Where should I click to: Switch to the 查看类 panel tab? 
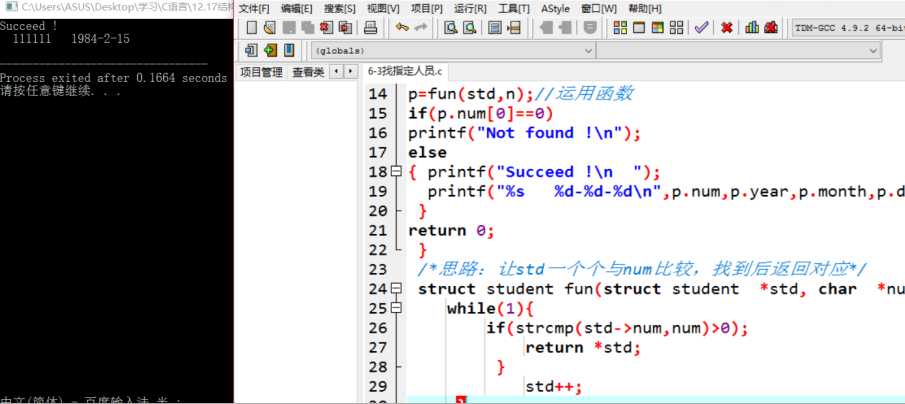coord(308,72)
